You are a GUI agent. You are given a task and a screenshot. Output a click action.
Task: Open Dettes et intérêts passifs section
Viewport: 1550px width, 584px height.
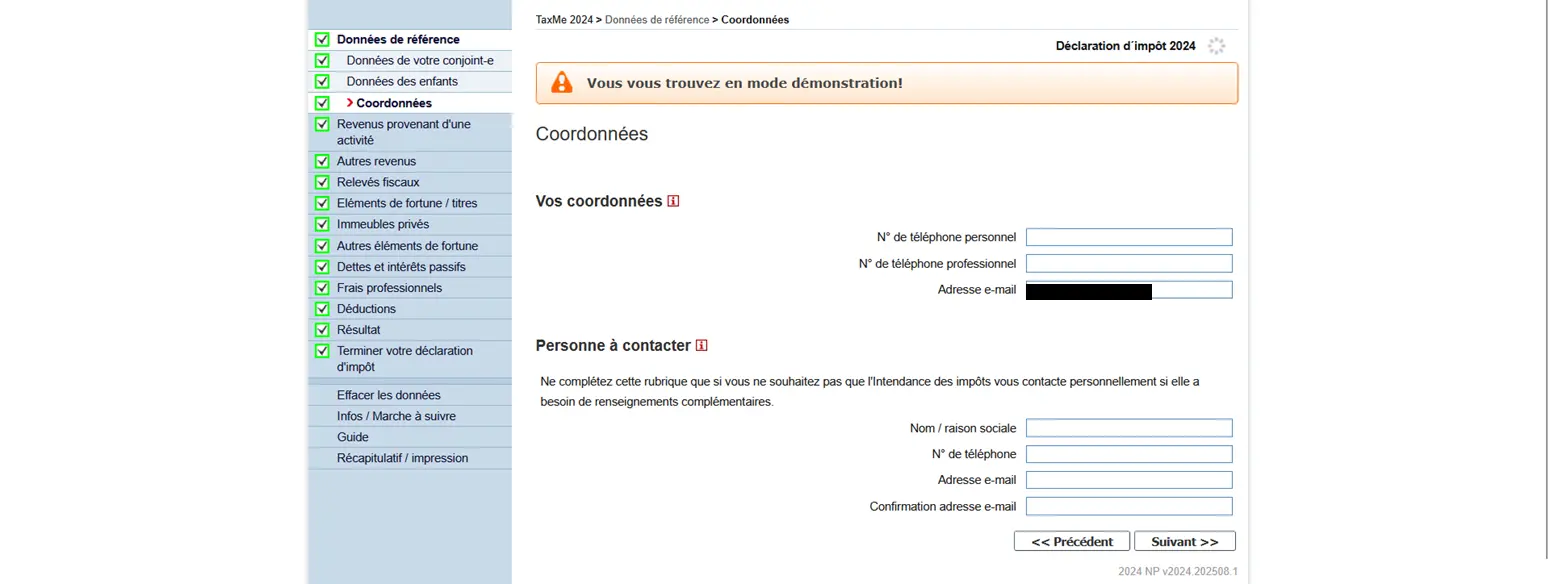[x=401, y=266]
